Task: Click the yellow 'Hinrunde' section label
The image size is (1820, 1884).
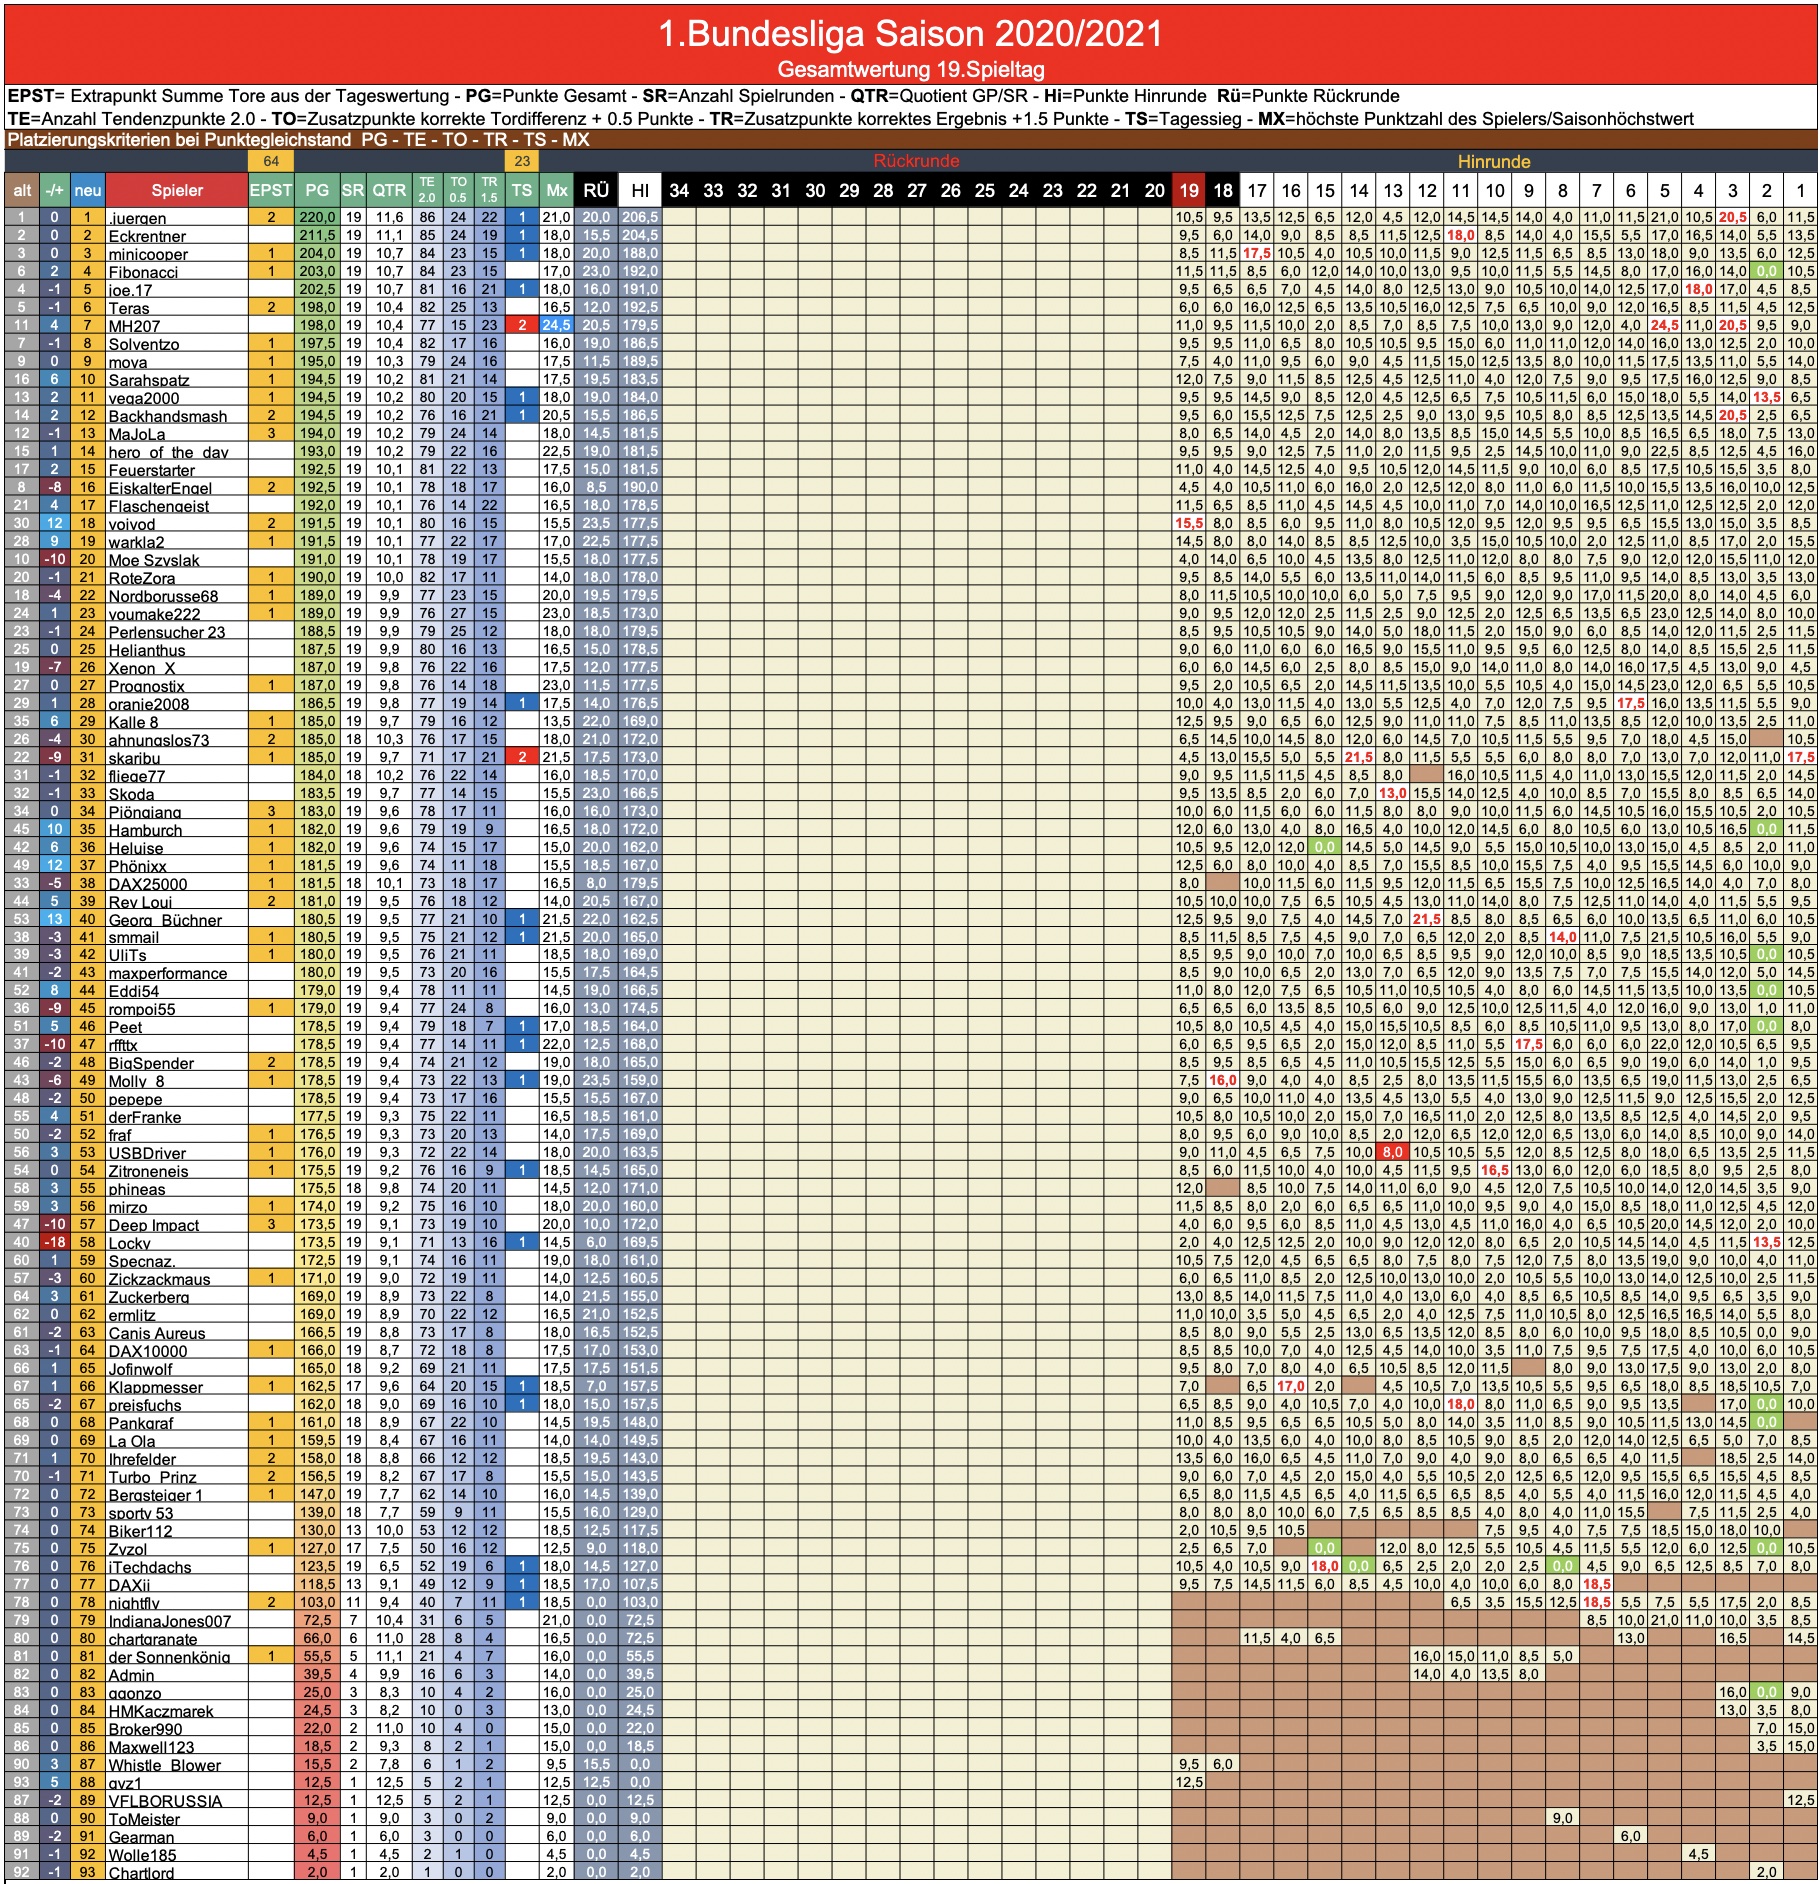Action: tap(1493, 161)
